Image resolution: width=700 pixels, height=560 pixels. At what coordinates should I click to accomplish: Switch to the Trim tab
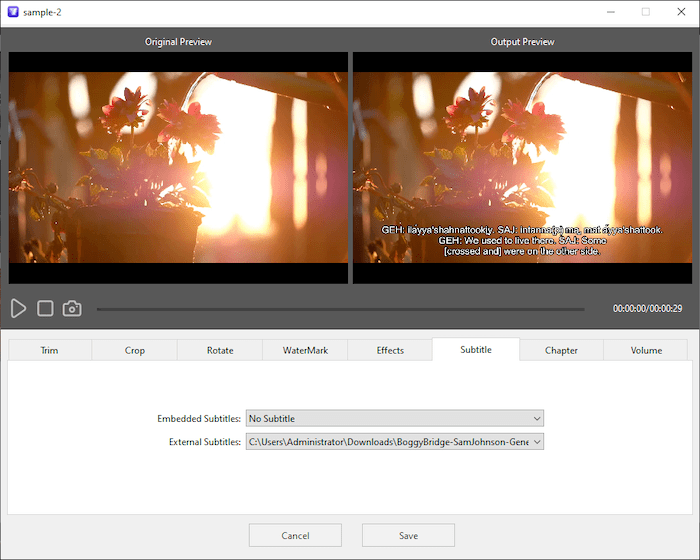pos(49,350)
